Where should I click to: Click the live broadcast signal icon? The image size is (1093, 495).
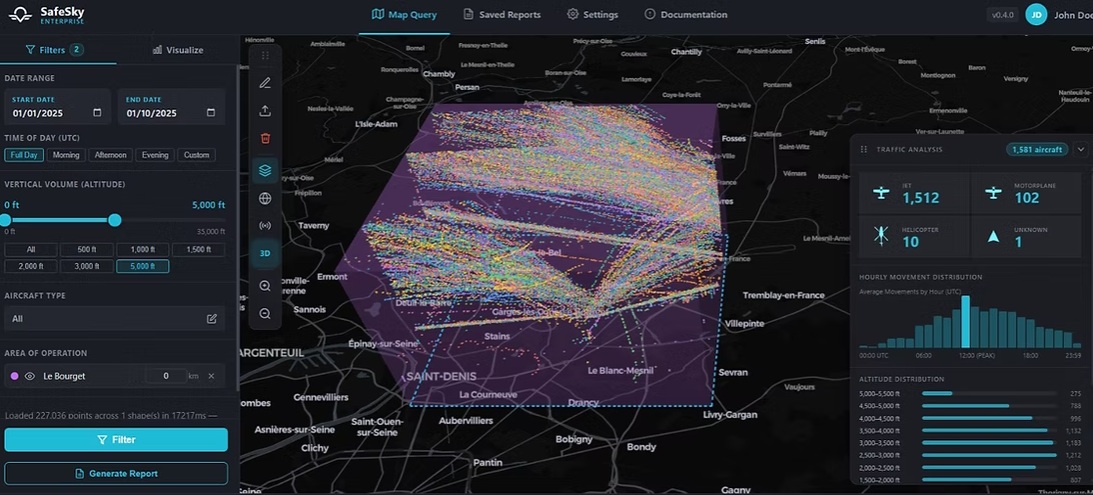tap(265, 226)
